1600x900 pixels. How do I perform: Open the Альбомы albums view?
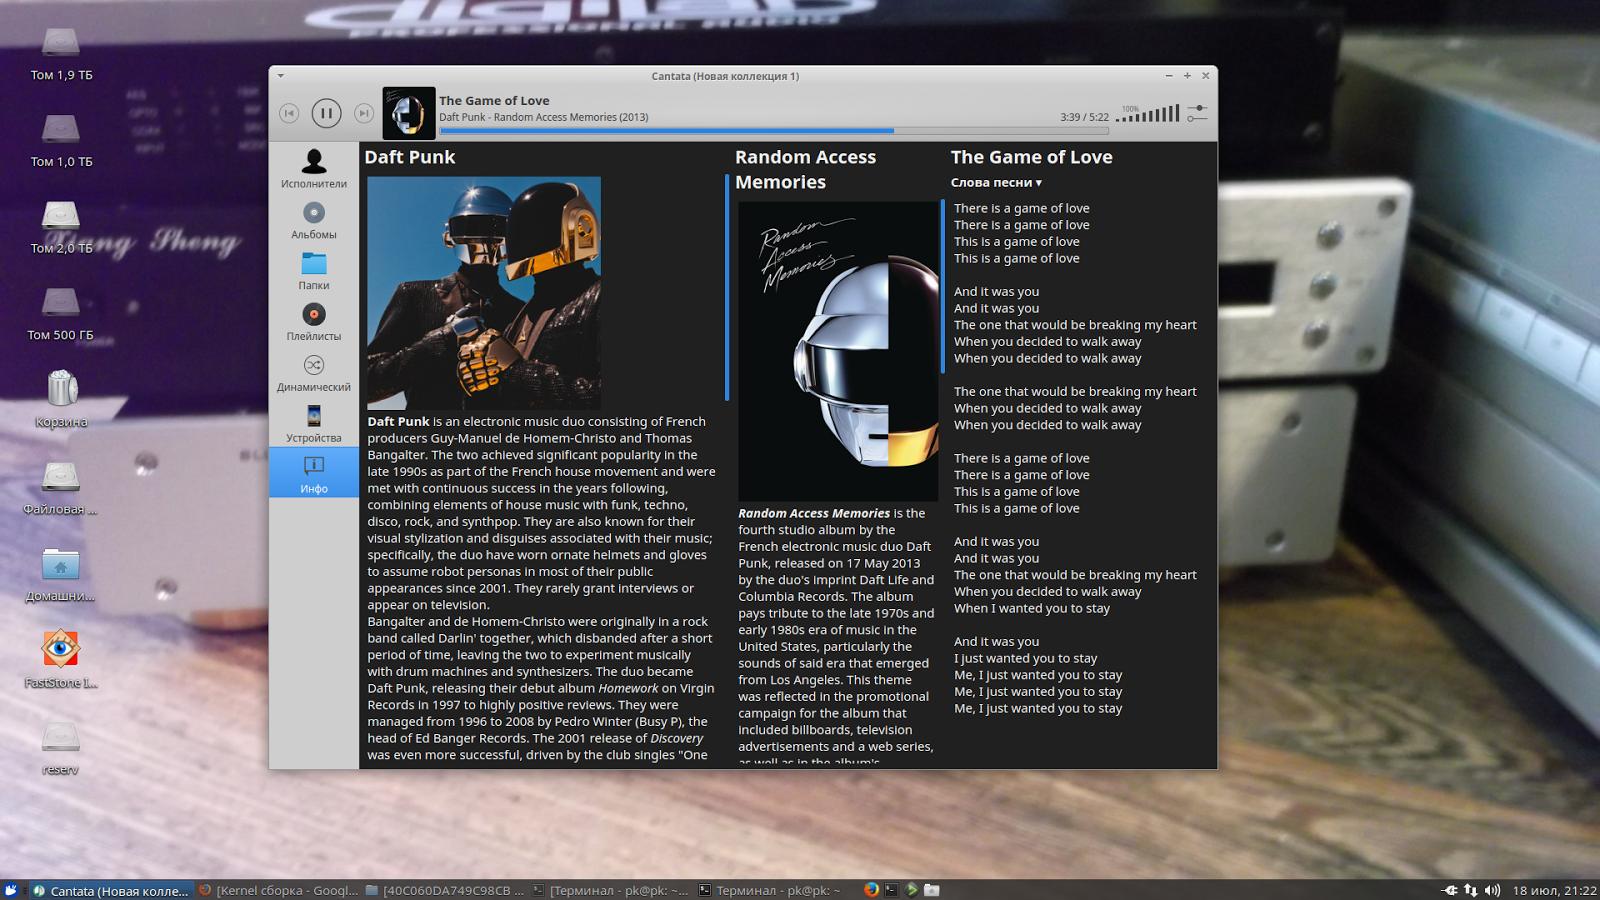click(x=314, y=220)
